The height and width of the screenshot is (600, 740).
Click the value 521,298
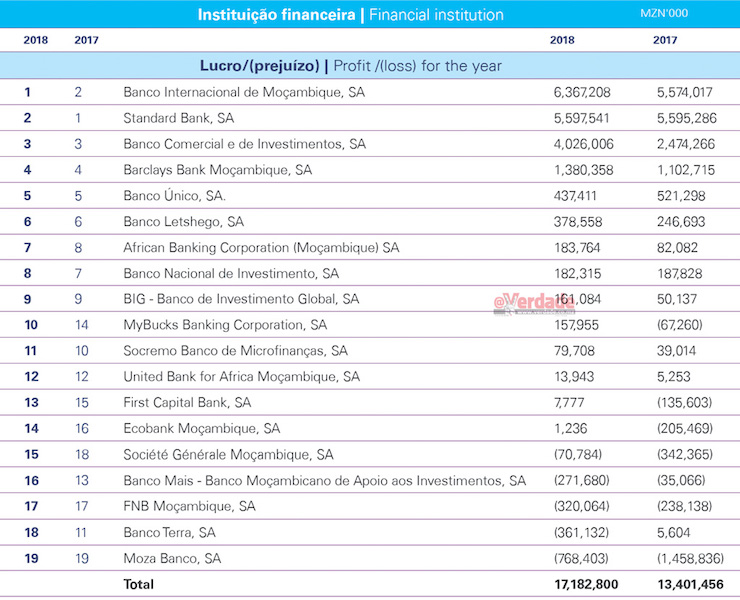pos(681,195)
